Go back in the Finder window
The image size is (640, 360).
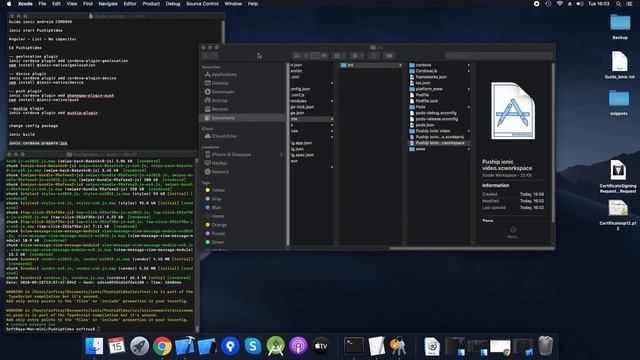pos(206,56)
